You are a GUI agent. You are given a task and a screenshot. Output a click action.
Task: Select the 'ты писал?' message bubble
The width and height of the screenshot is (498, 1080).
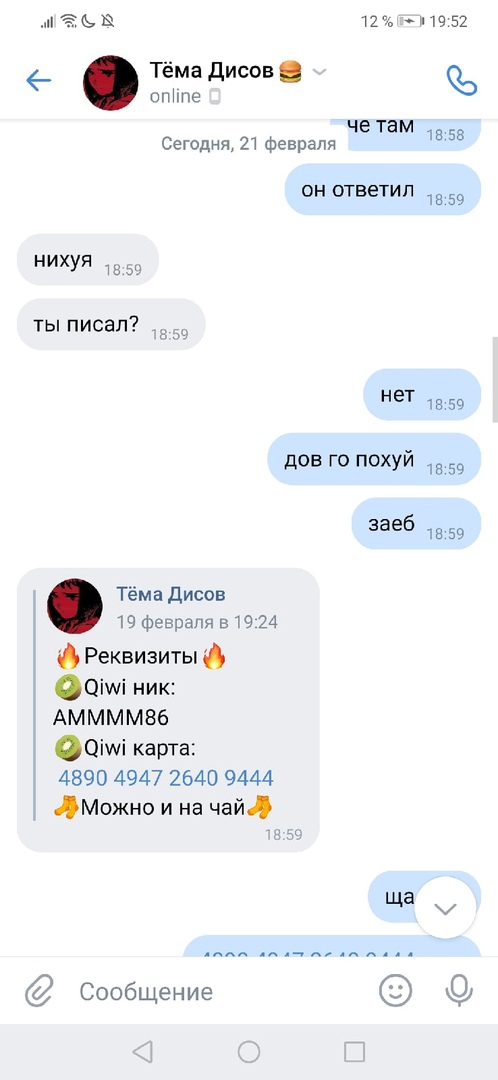pyautogui.click(x=111, y=324)
